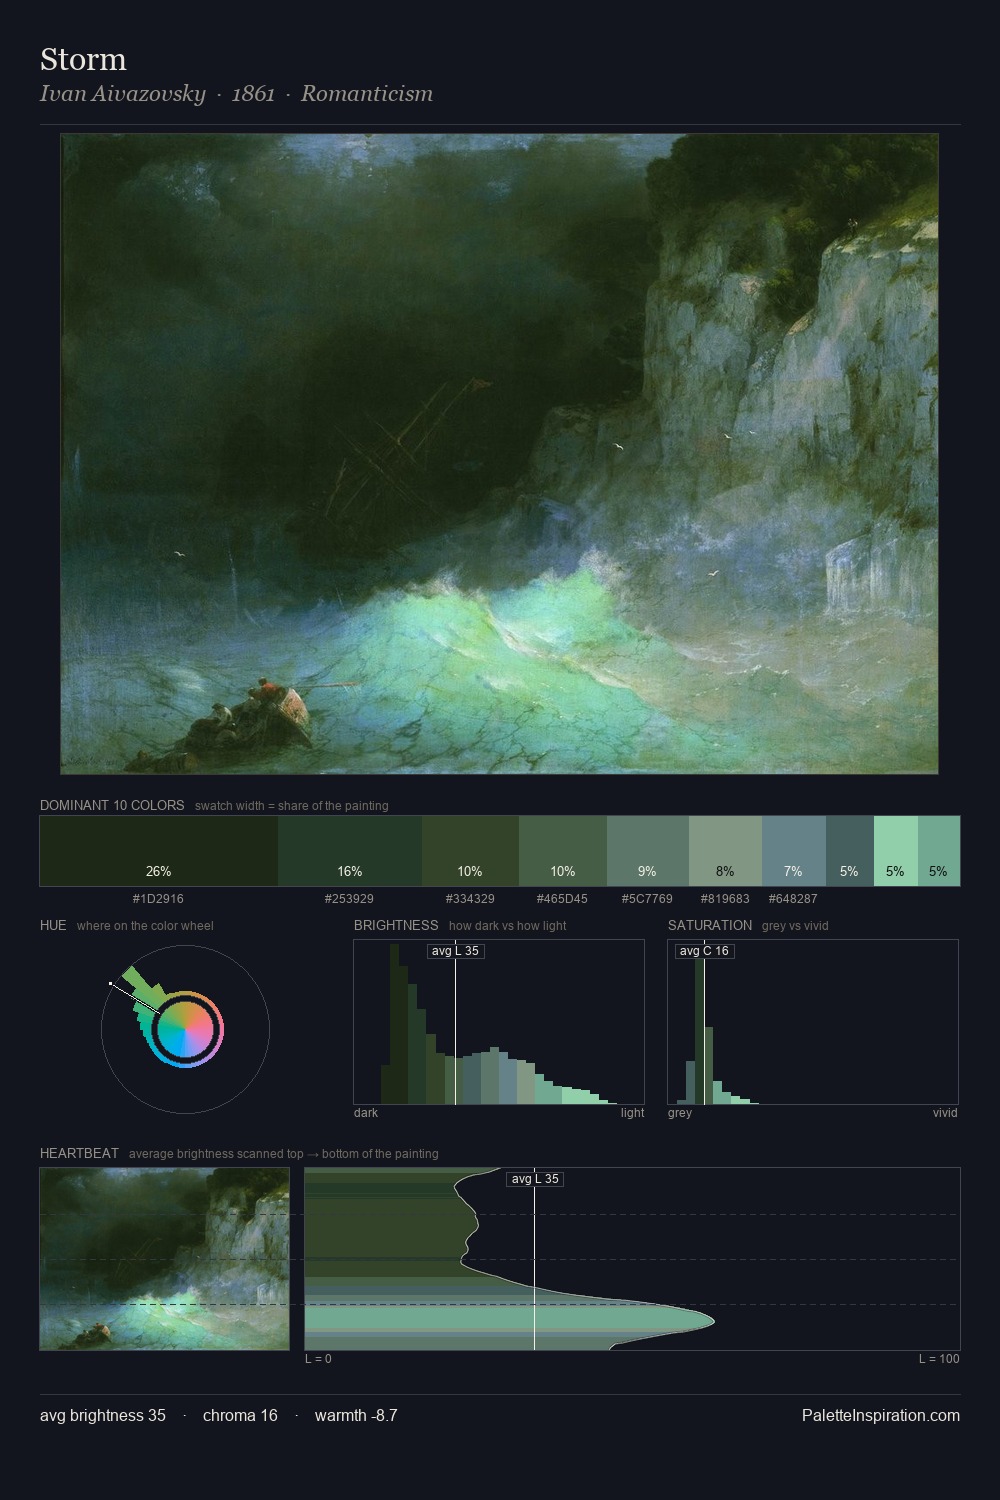Click the HUE section heading
The image size is (1000, 1500).
(53, 925)
